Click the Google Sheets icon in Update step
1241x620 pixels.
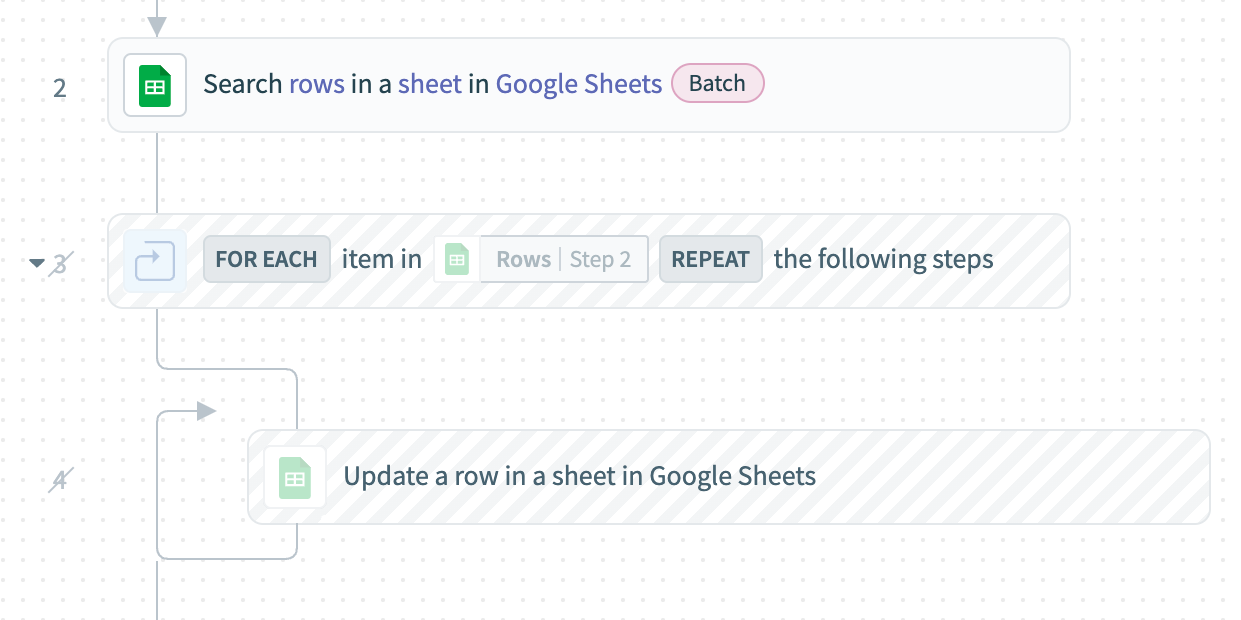tap(295, 477)
